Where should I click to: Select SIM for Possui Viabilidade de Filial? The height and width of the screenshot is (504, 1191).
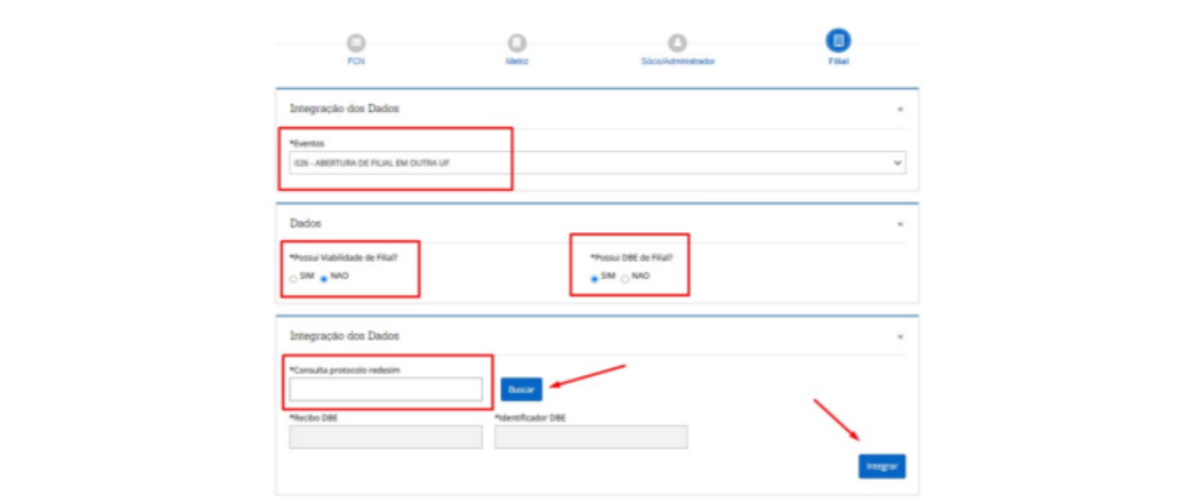click(293, 279)
